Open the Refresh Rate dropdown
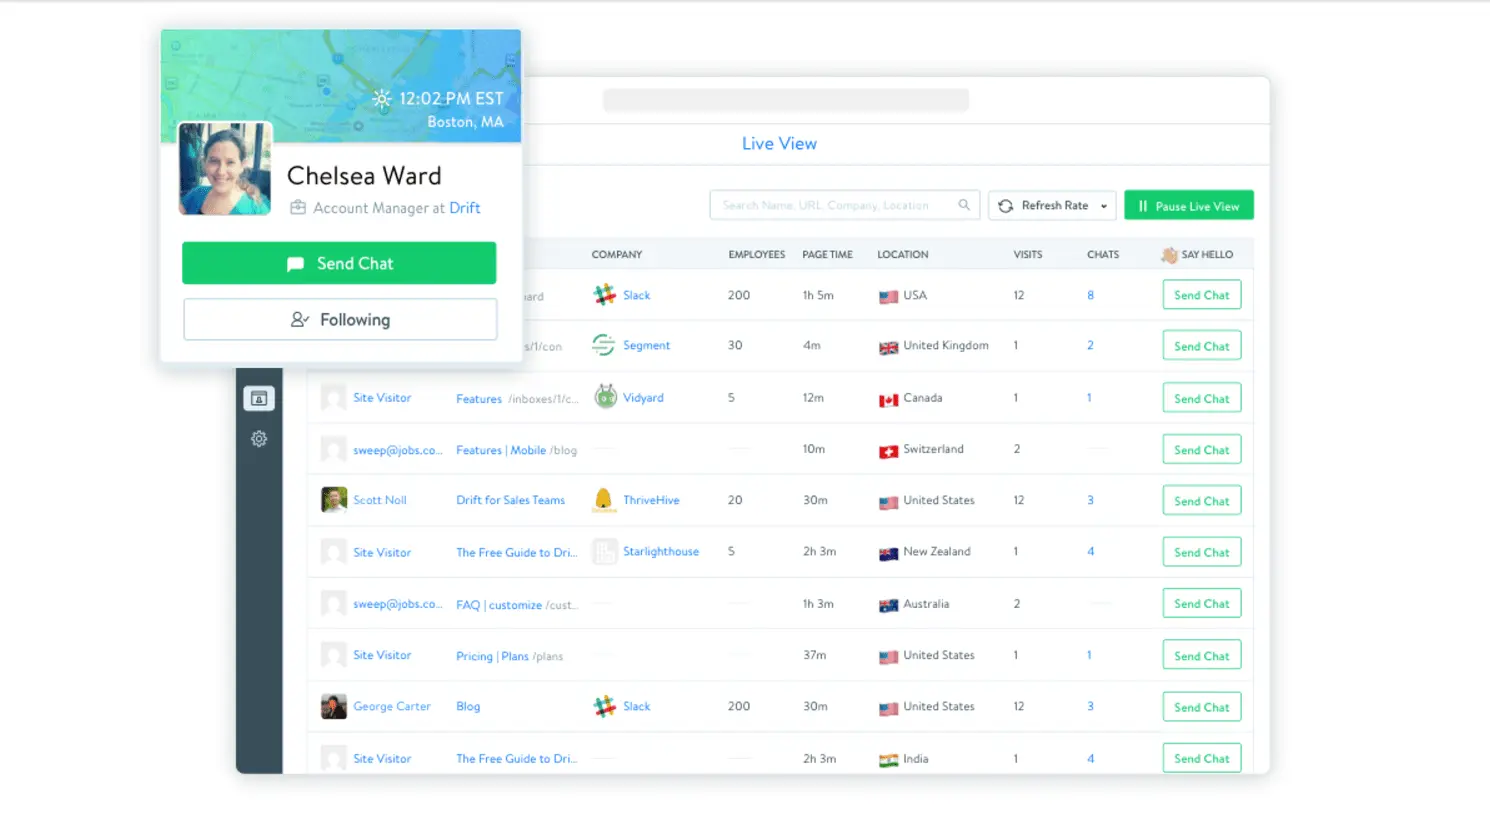The width and height of the screenshot is (1490, 814). (x=1052, y=206)
